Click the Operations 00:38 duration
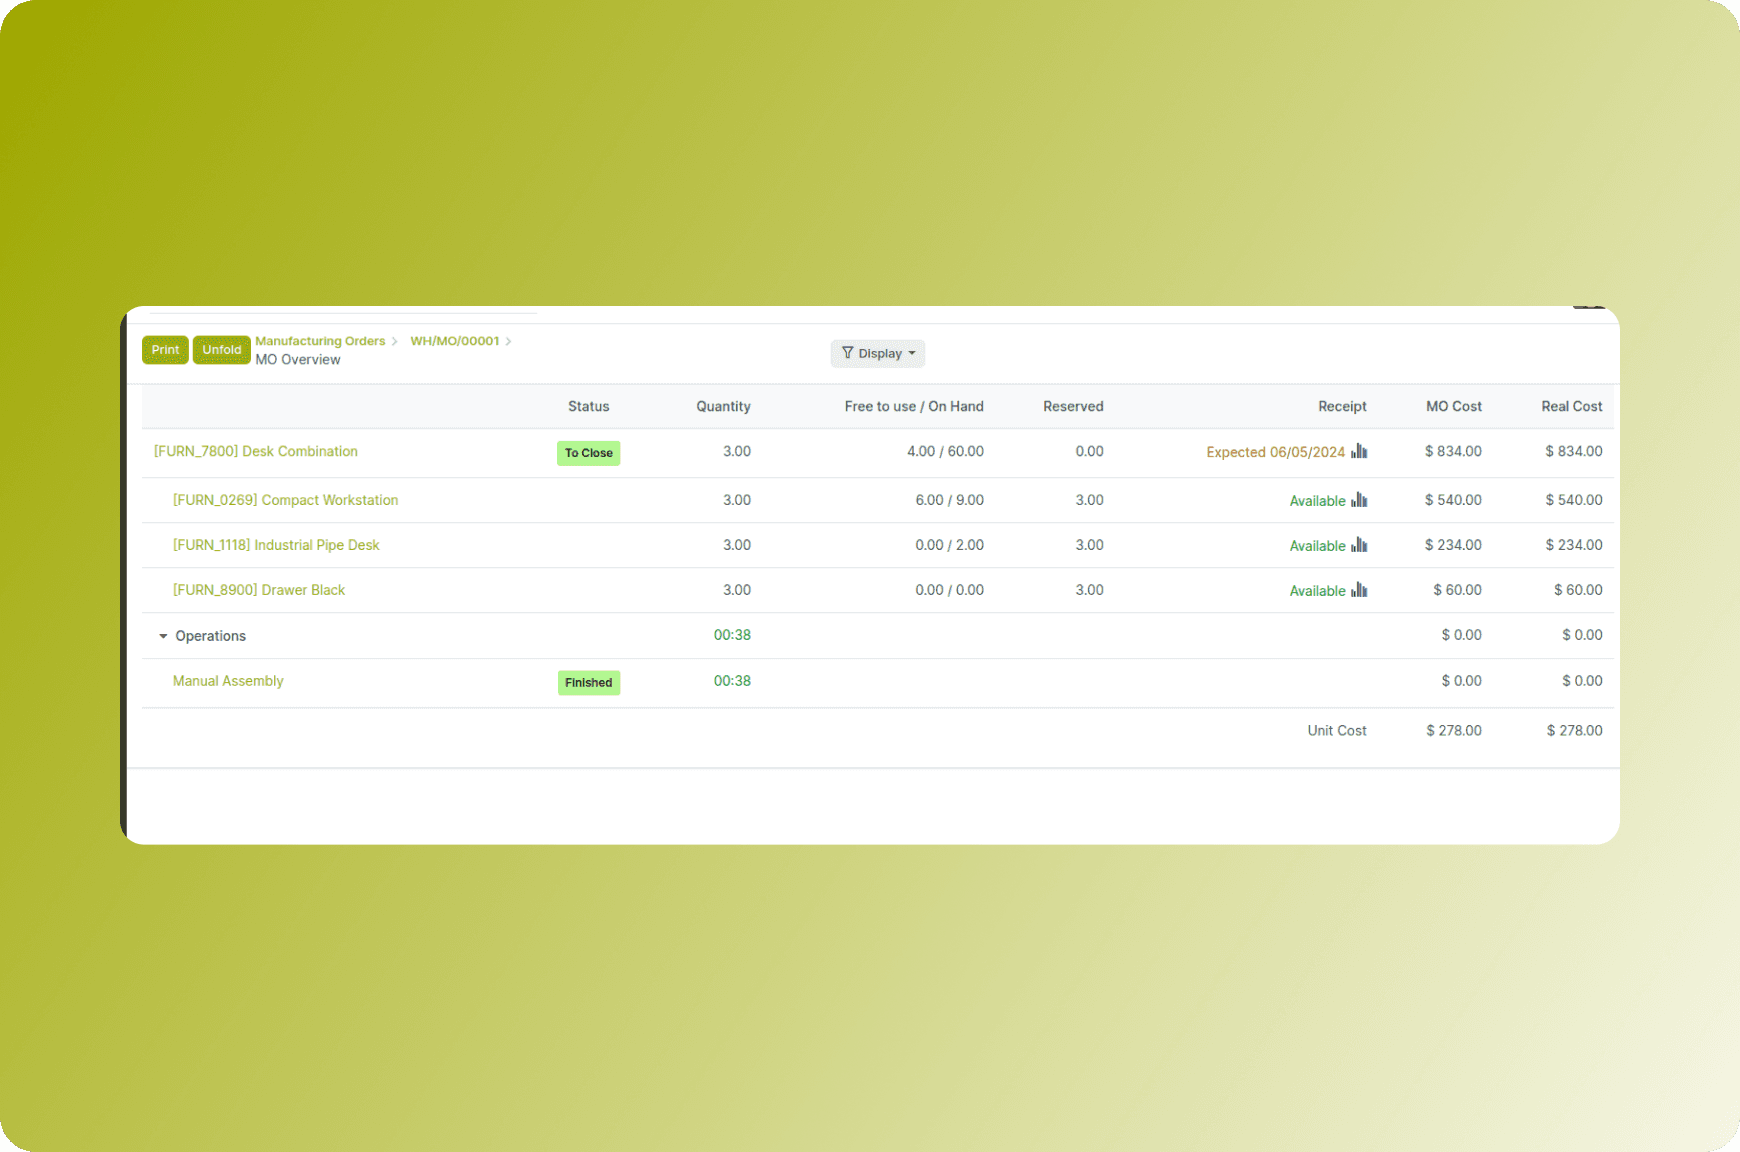1740x1152 pixels. tap(732, 635)
